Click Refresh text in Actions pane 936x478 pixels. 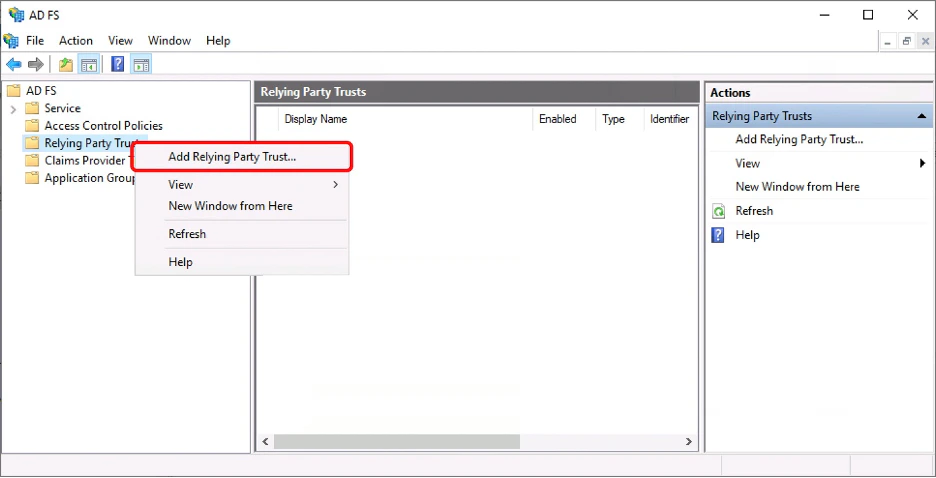[754, 211]
